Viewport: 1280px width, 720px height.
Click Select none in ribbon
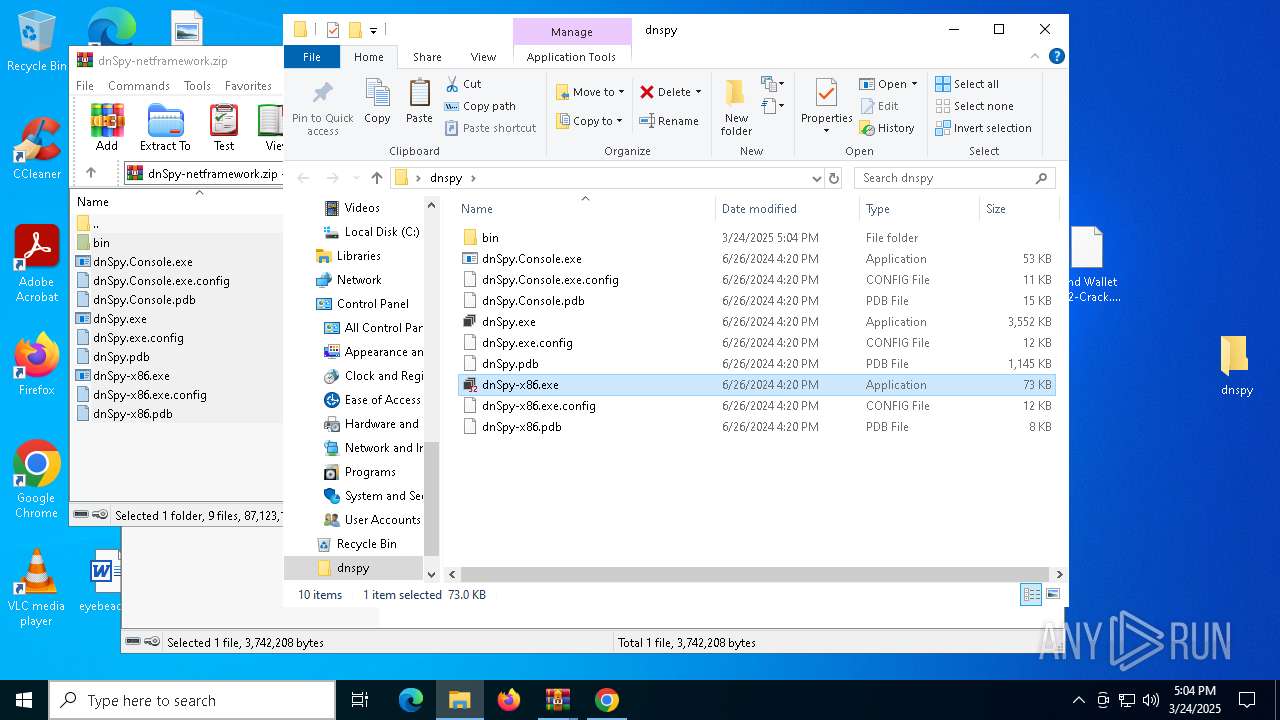[975, 106]
